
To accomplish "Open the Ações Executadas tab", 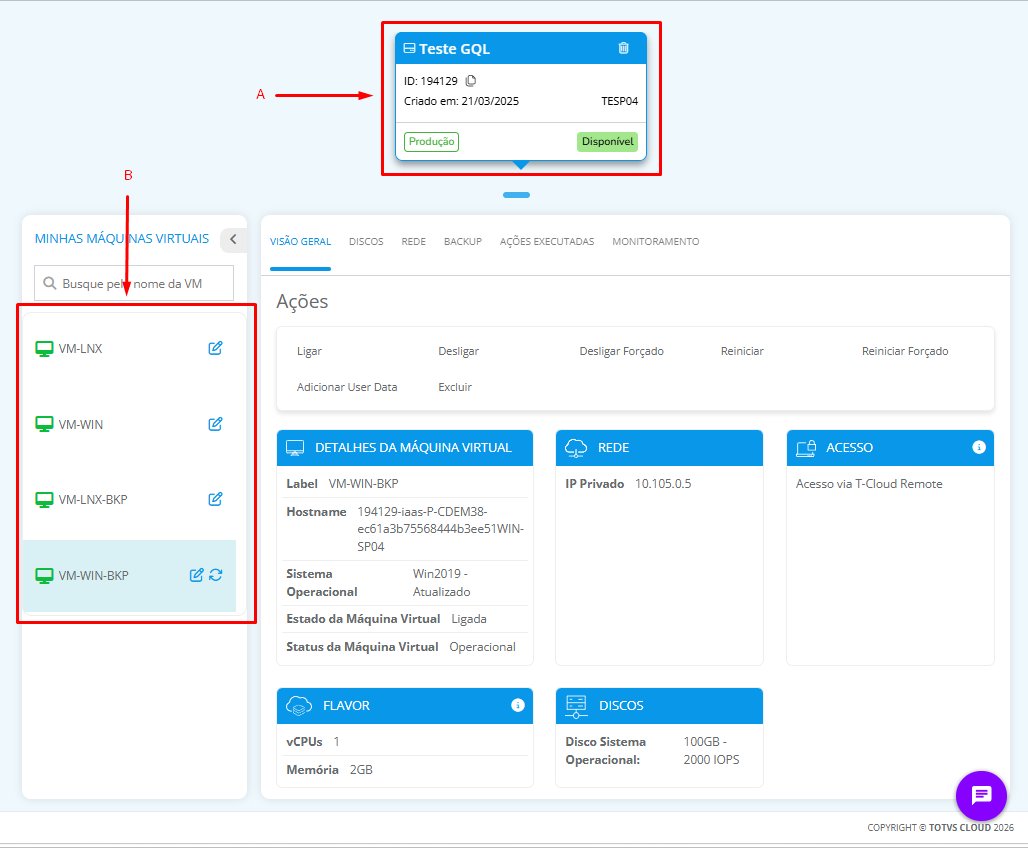I will click(x=547, y=241).
